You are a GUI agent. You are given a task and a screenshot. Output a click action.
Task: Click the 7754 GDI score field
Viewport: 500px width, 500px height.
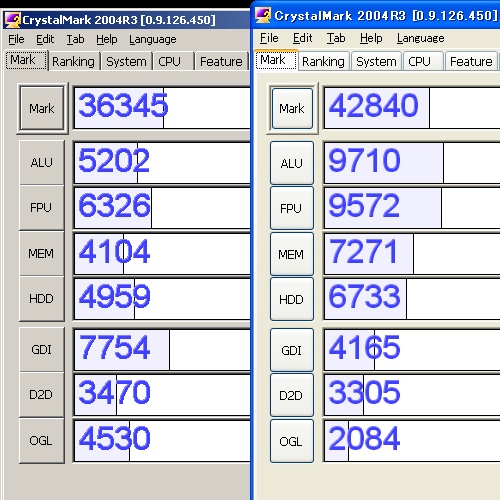162,350
